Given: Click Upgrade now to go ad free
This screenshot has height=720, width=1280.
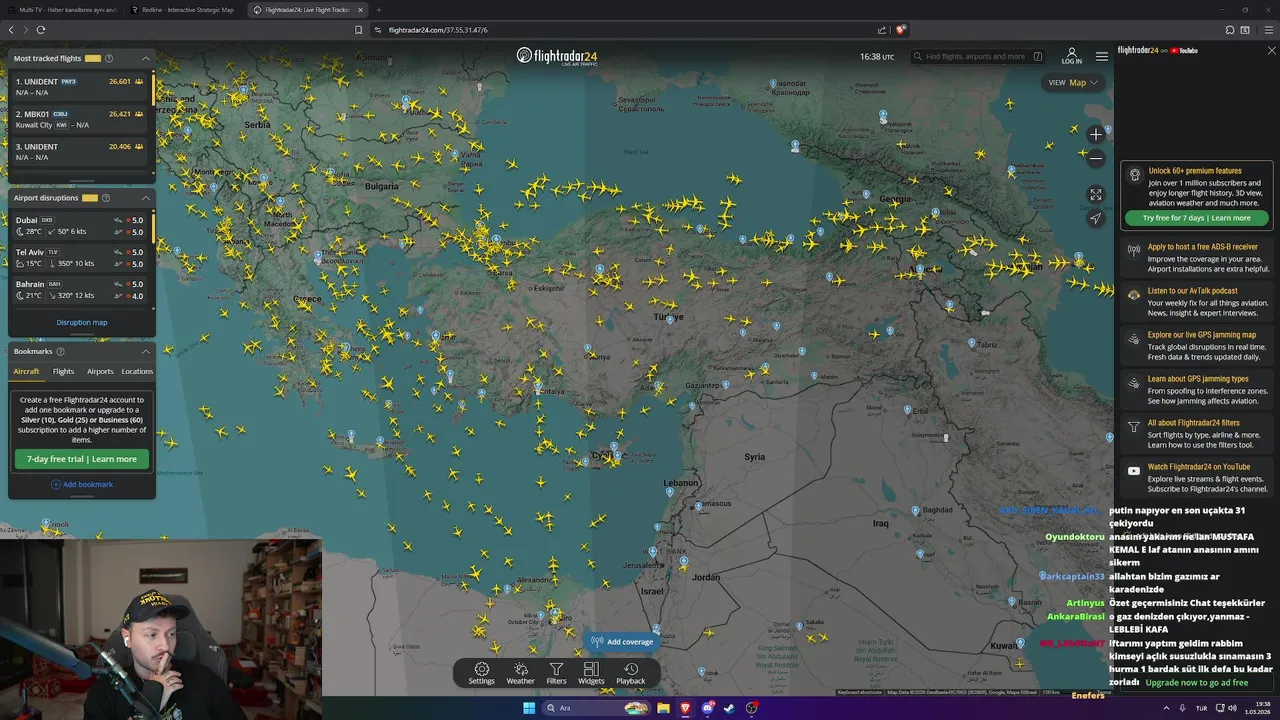Looking at the screenshot, I should [x=1197, y=682].
